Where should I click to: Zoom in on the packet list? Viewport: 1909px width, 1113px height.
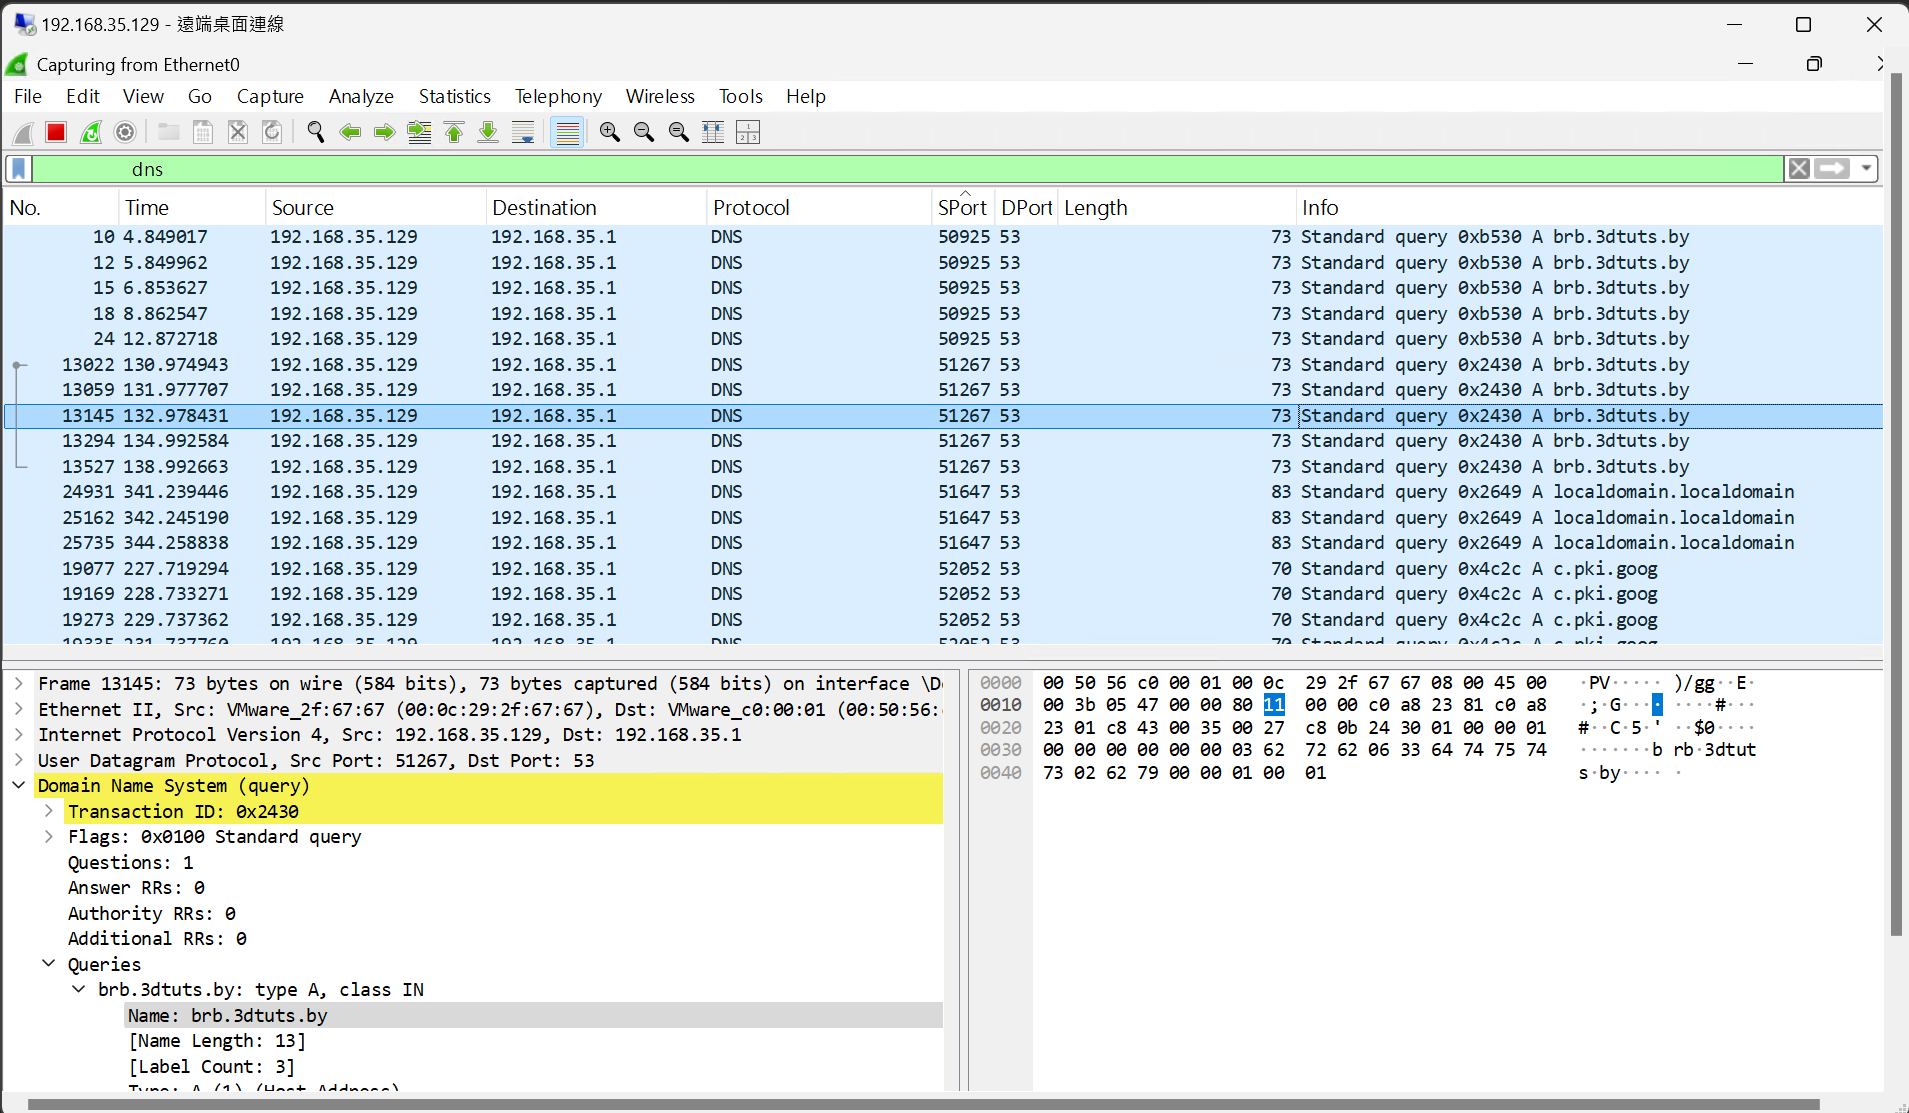click(609, 132)
